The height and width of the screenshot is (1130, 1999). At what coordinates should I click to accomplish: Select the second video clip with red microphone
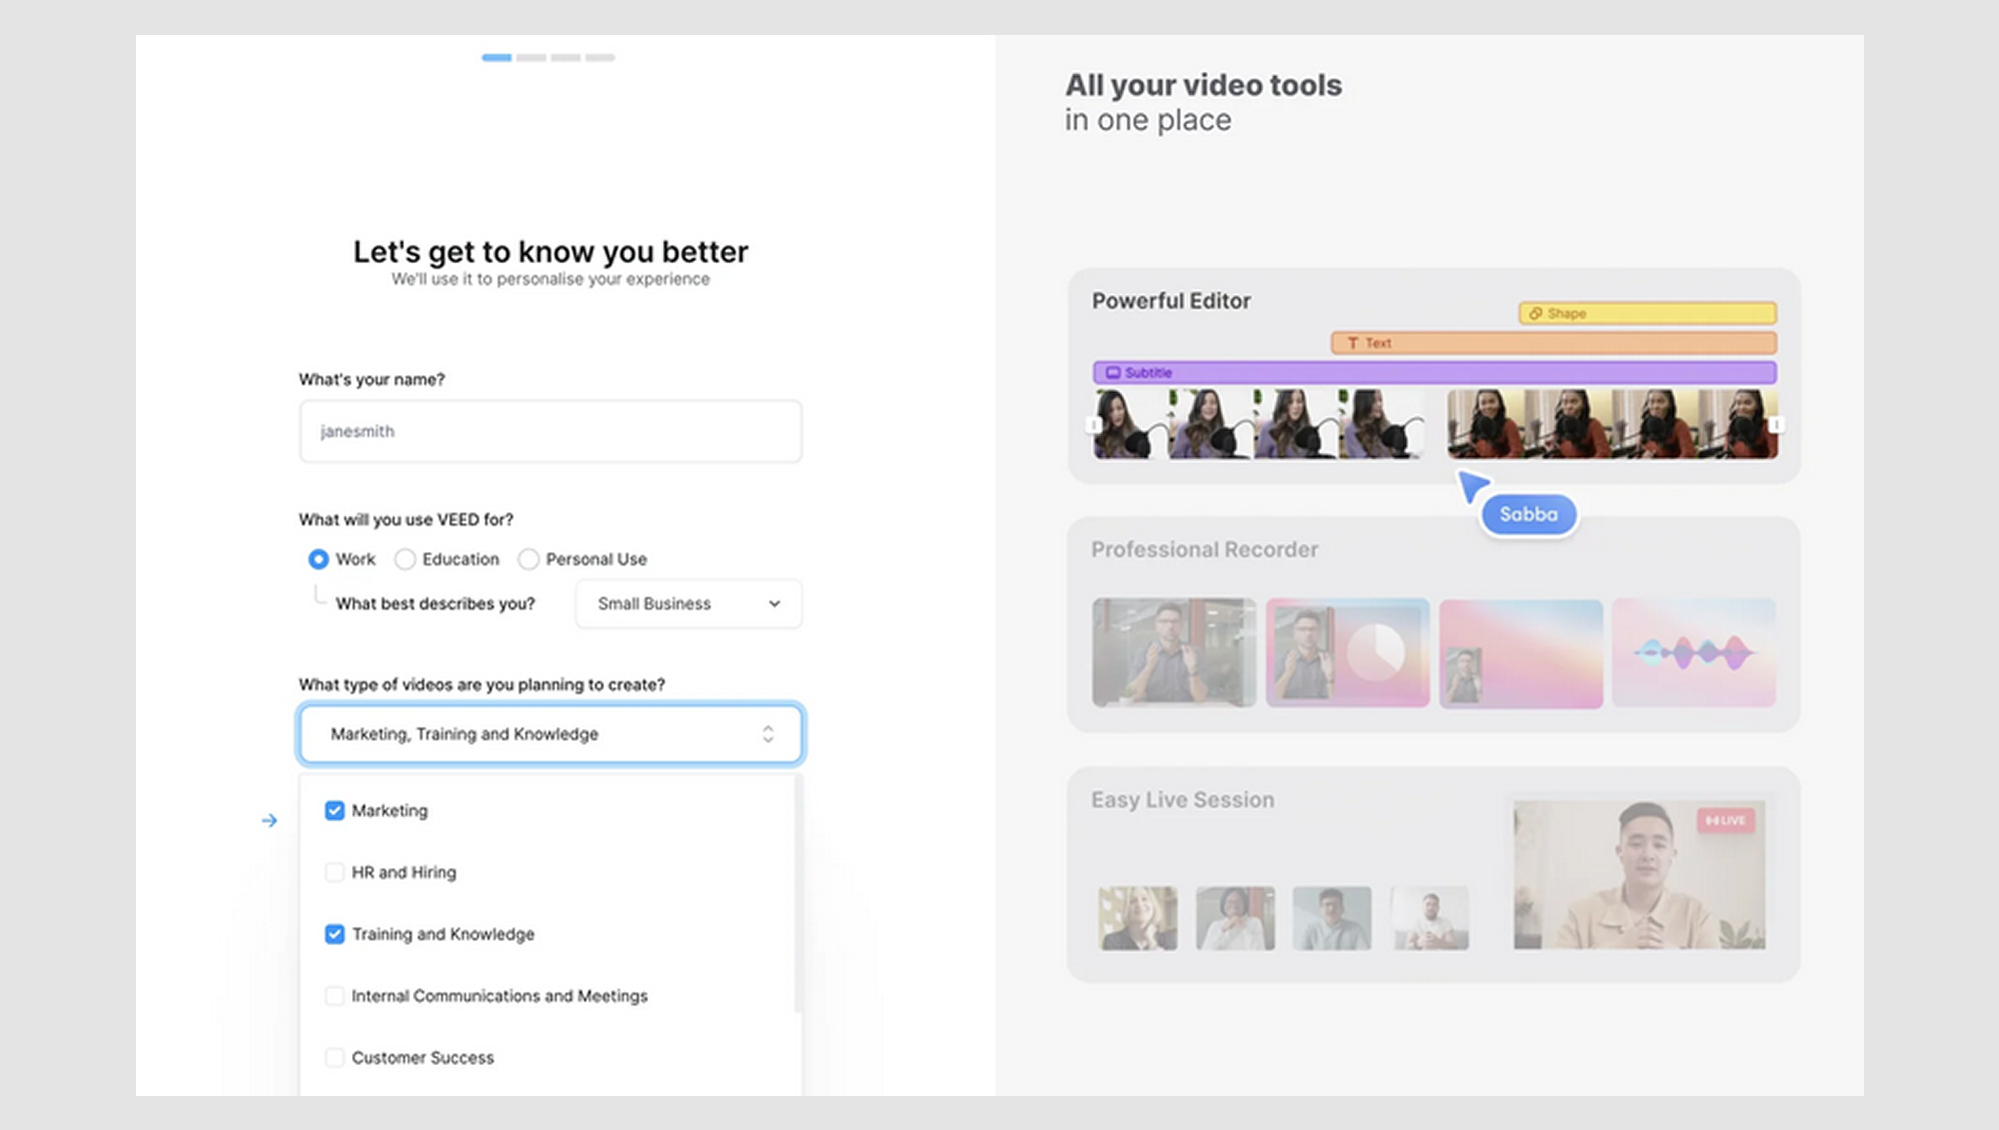(1612, 424)
